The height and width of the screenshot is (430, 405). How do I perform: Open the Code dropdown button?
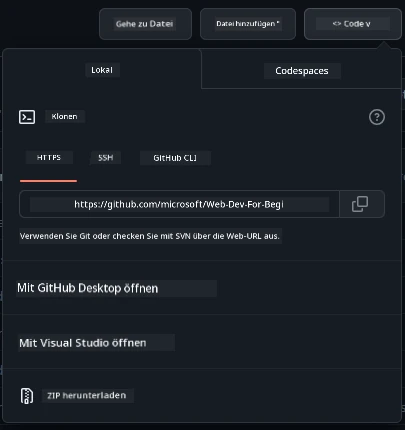(353, 24)
